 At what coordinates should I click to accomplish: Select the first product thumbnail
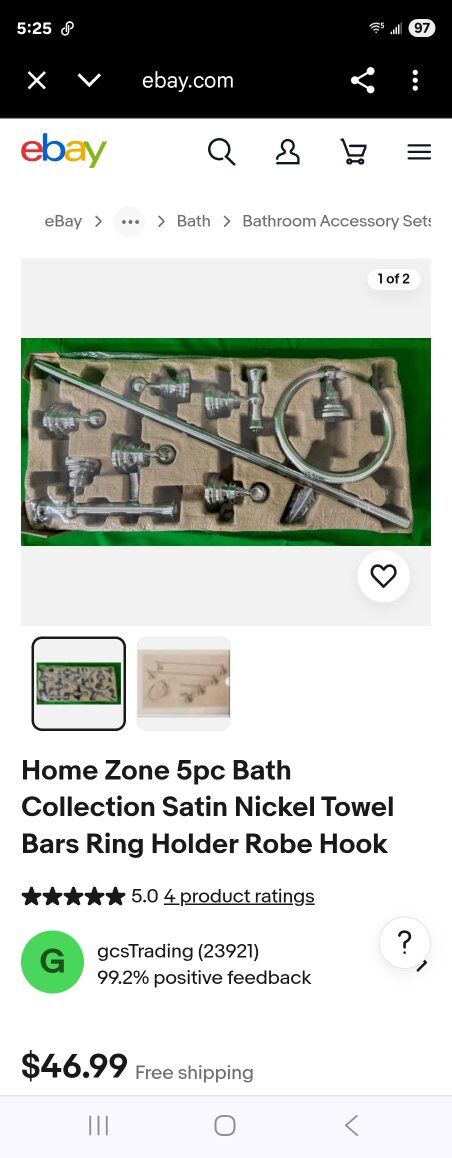[x=79, y=683]
